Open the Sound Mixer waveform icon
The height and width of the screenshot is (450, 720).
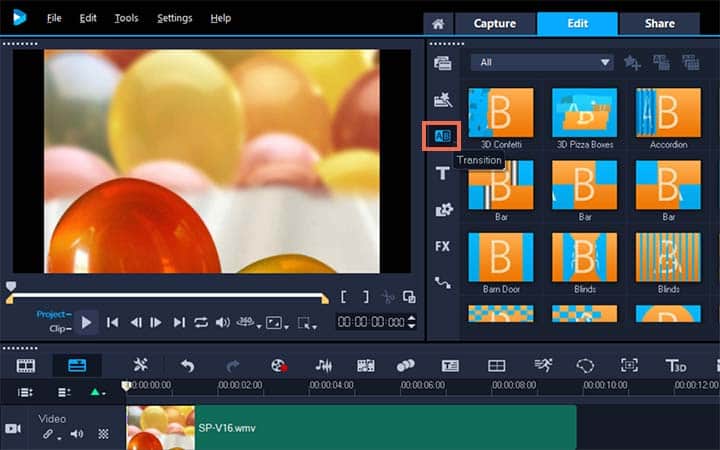(x=324, y=366)
